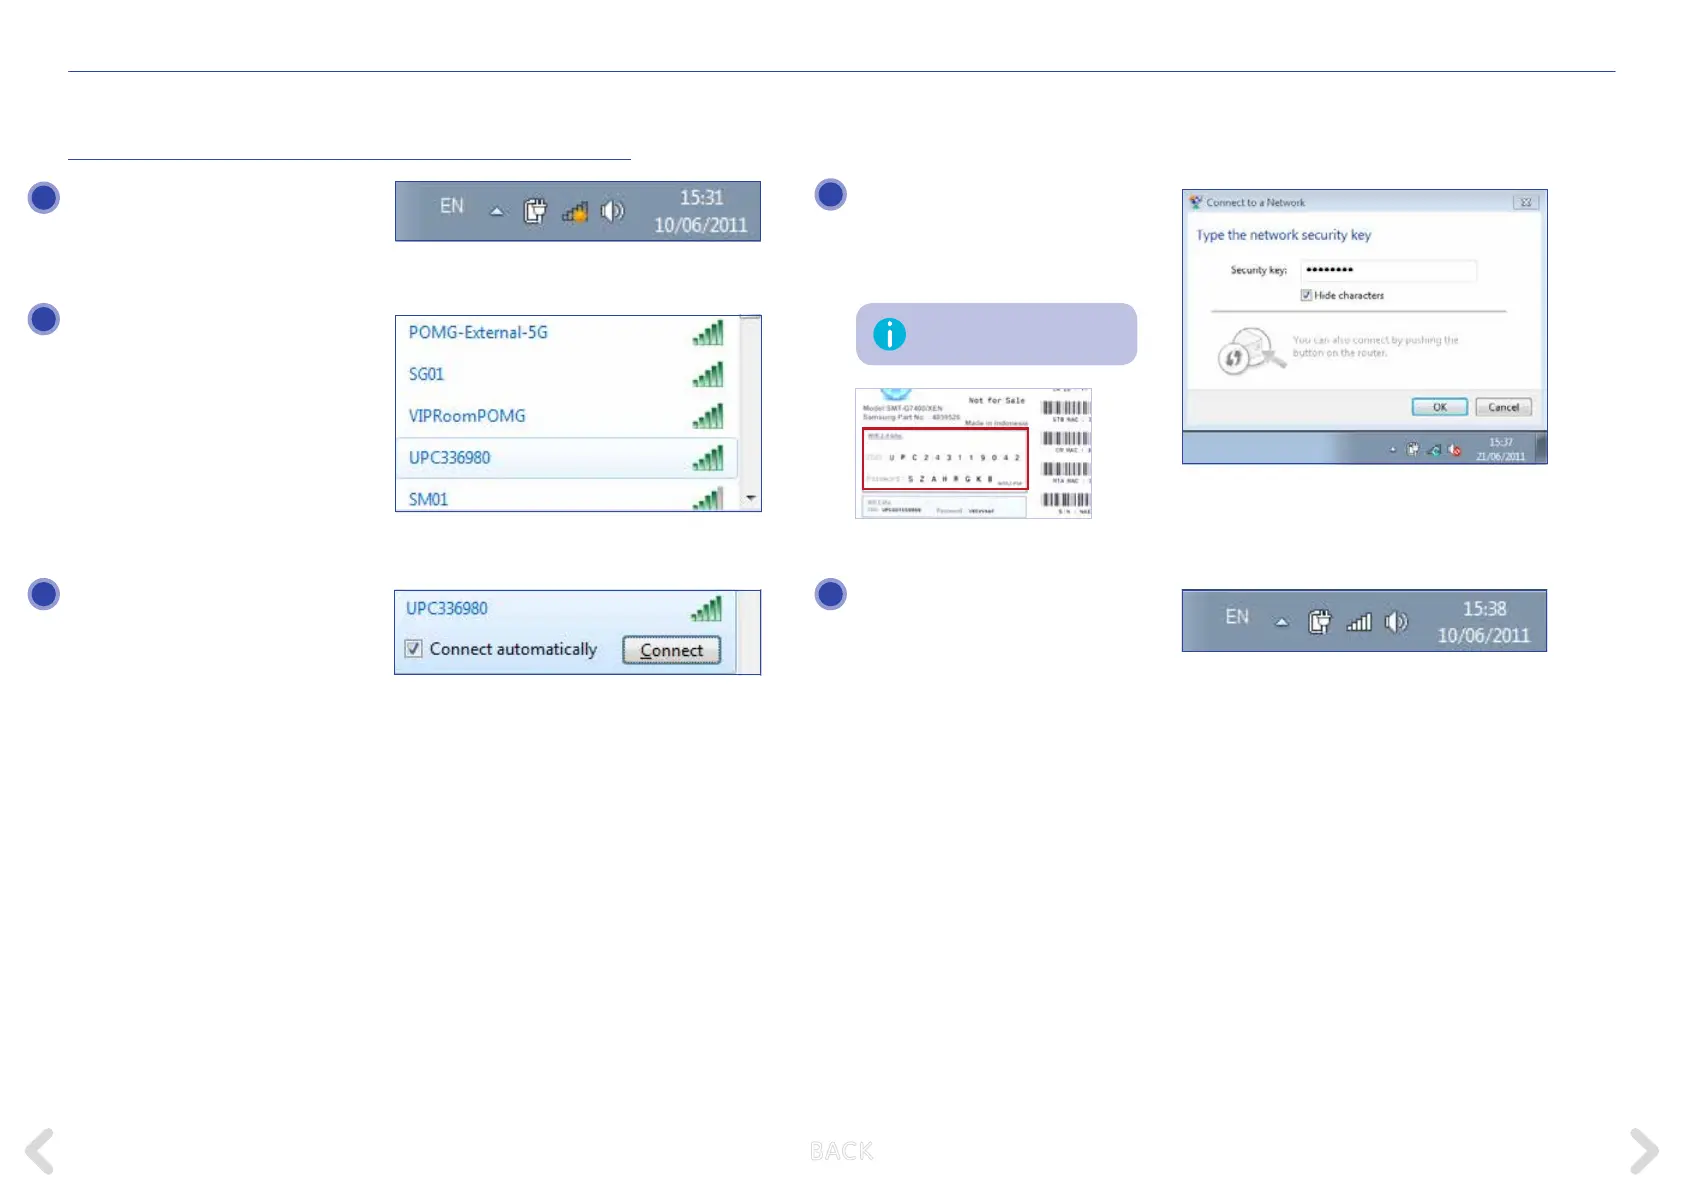The image size is (1684, 1191).
Task: Click the EN language indicator beside 15:38
Action: (1237, 617)
